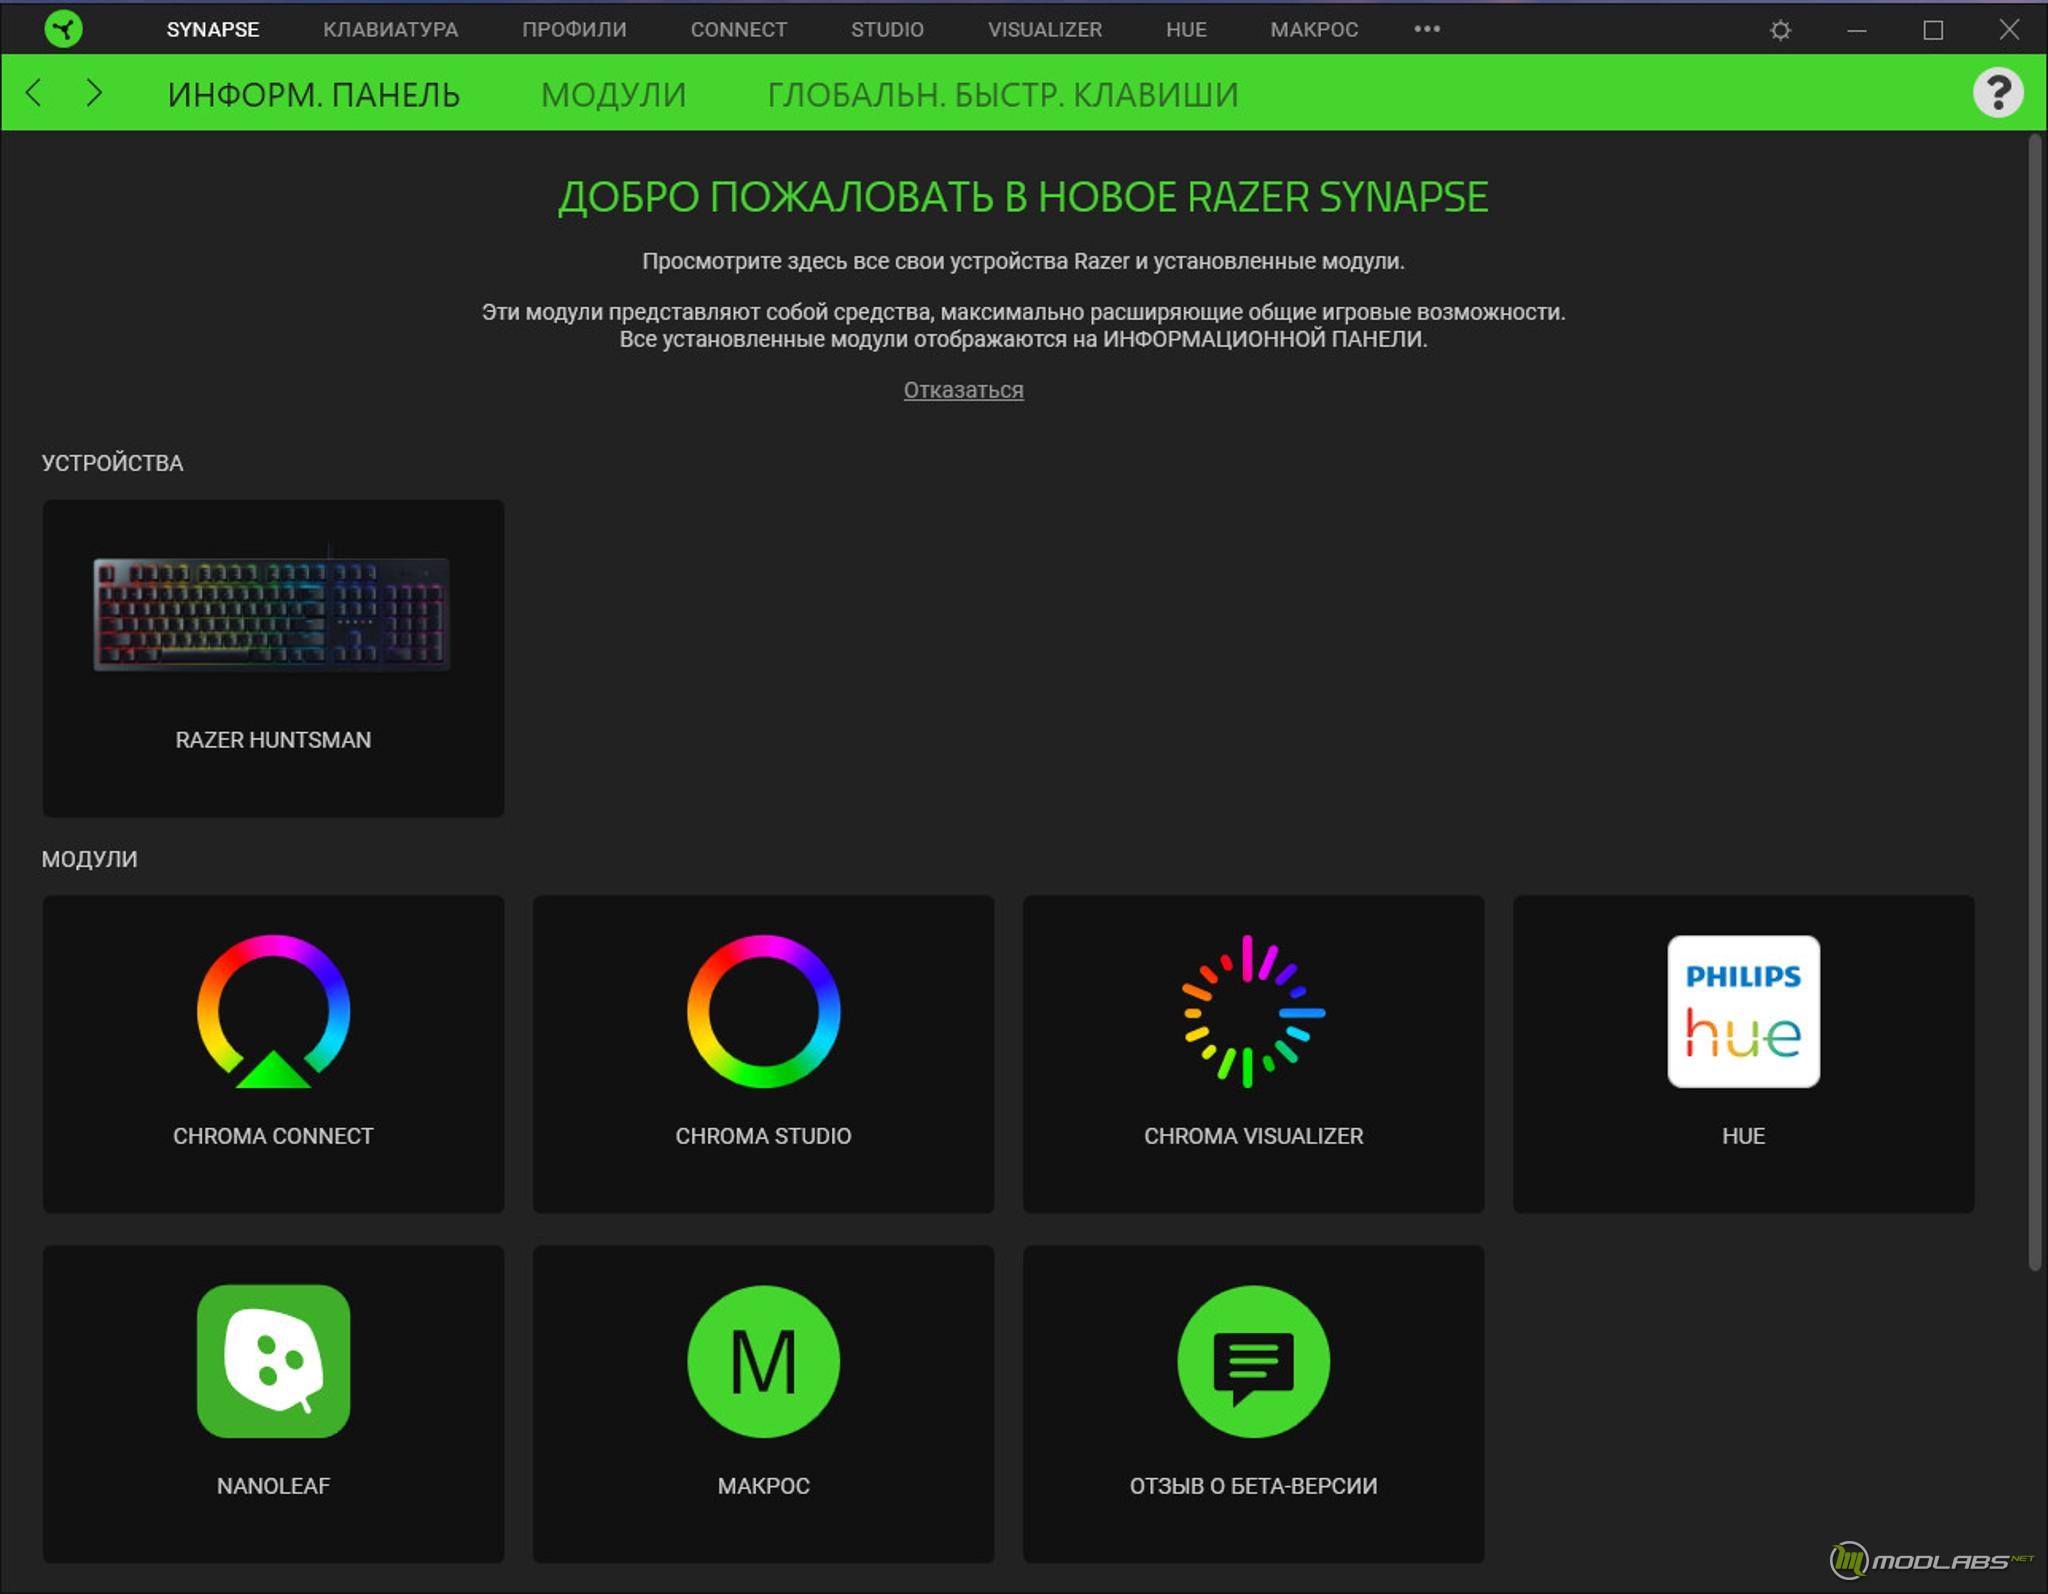The image size is (2048, 1594).
Task: Open the settings gear icon
Action: (x=1780, y=30)
